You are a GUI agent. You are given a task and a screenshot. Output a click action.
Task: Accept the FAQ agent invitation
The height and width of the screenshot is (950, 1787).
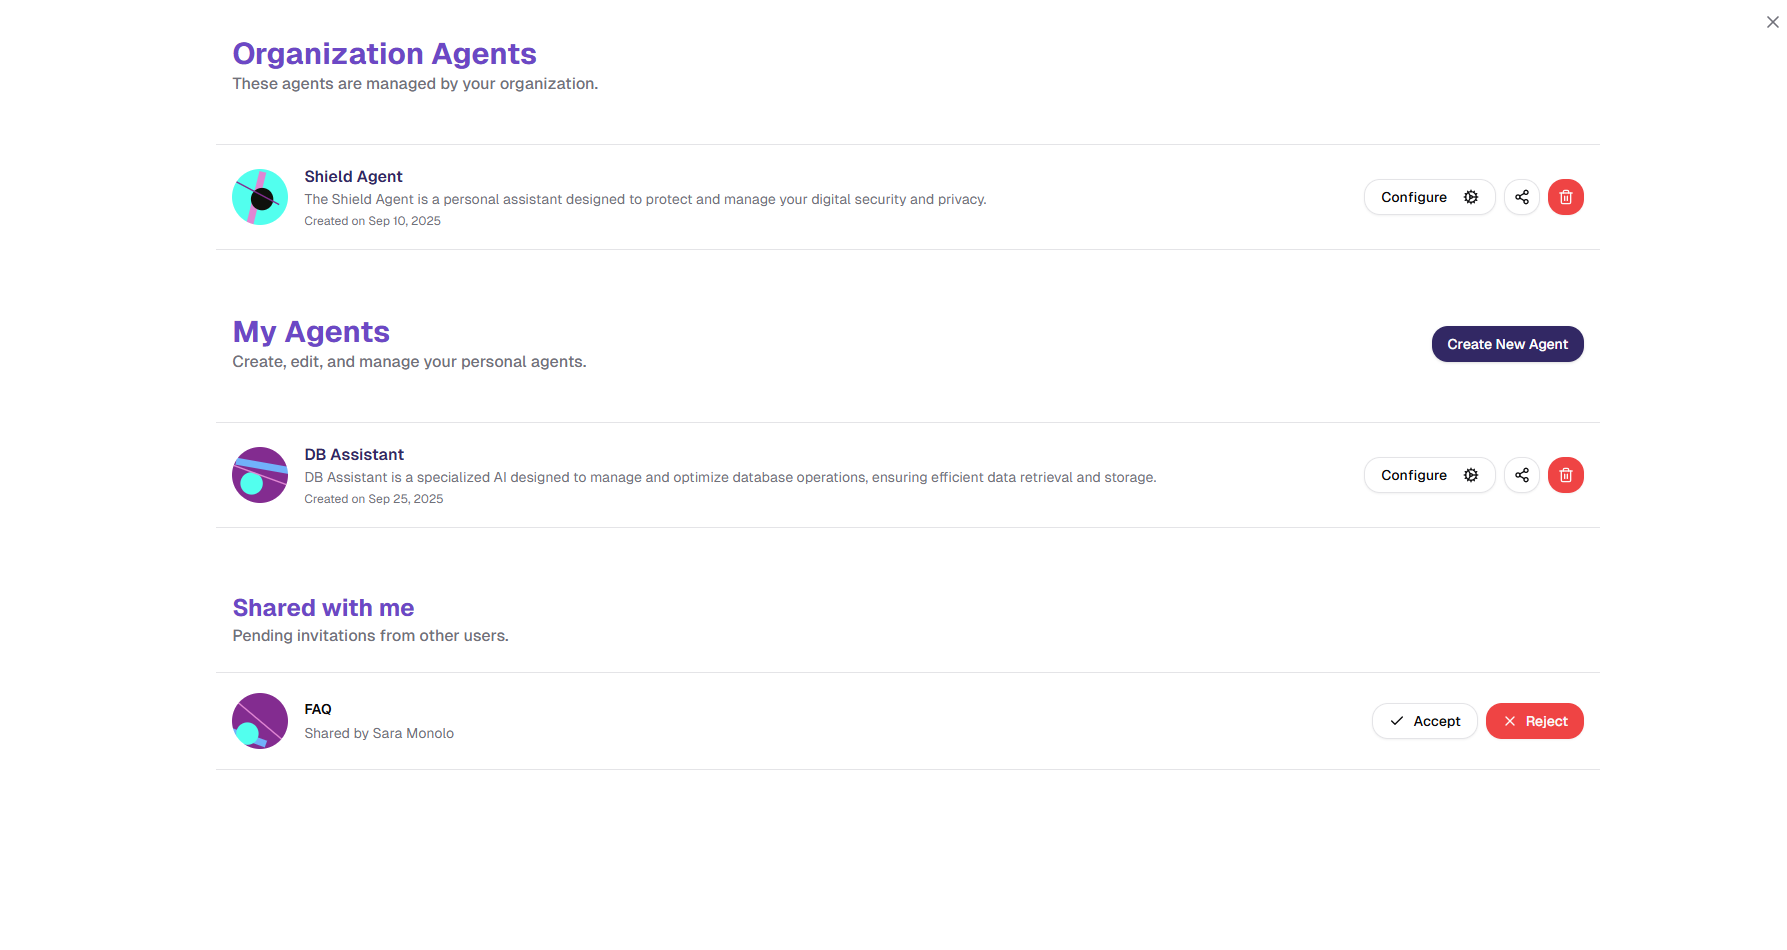click(x=1424, y=721)
